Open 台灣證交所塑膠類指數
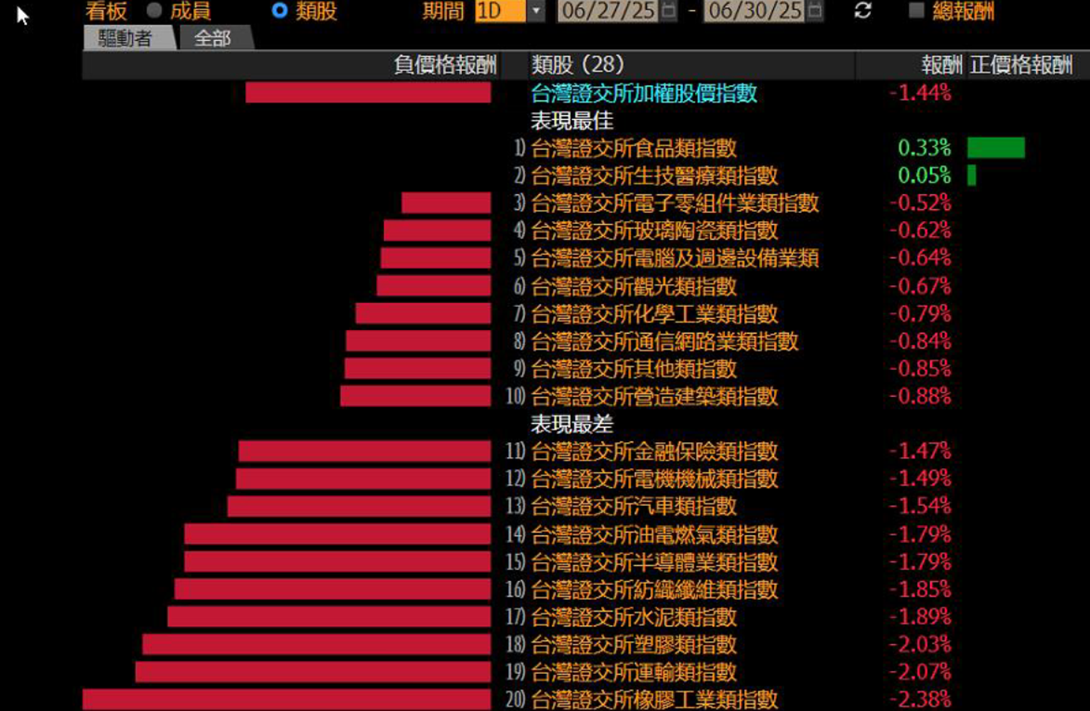1090x711 pixels. pyautogui.click(x=633, y=645)
